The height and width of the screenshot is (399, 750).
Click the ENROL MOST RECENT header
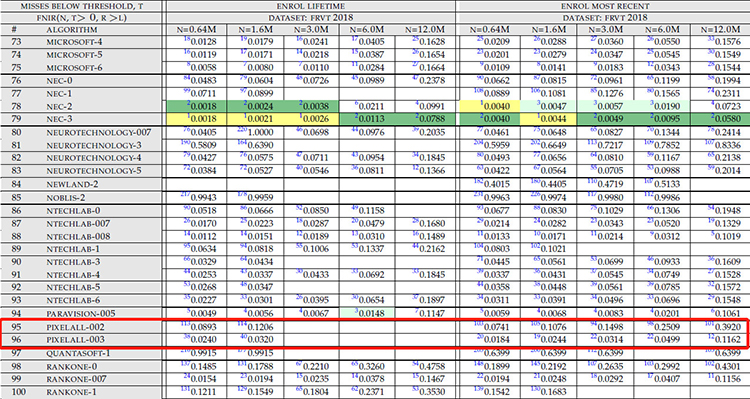[605, 6]
